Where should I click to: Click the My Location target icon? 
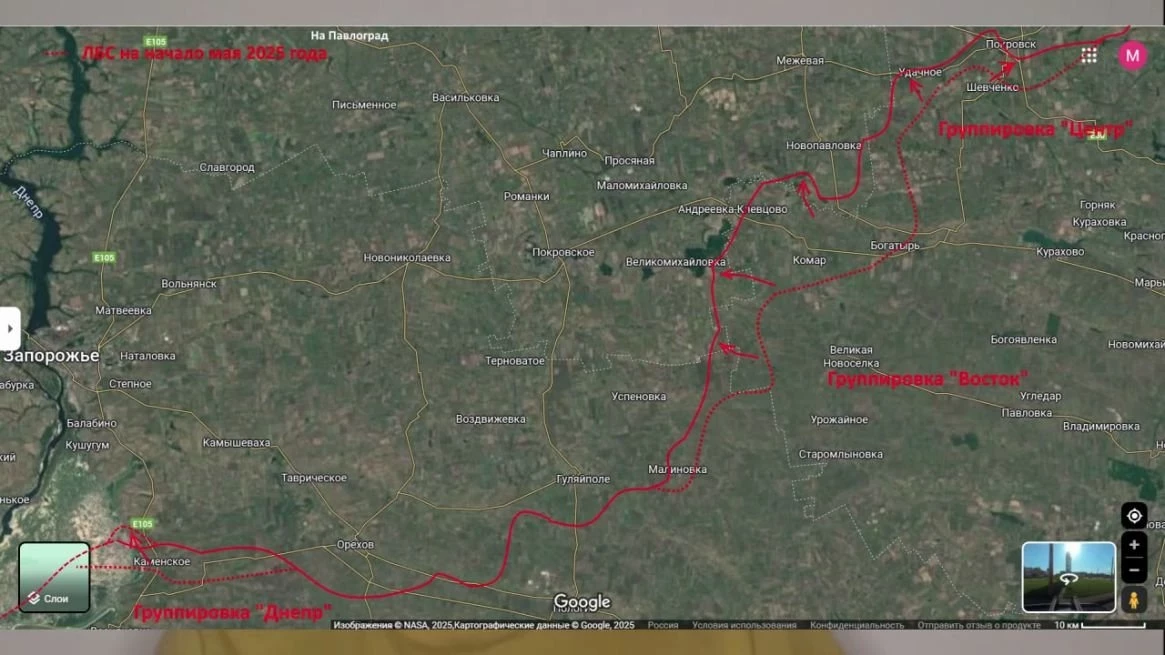pyautogui.click(x=1134, y=516)
